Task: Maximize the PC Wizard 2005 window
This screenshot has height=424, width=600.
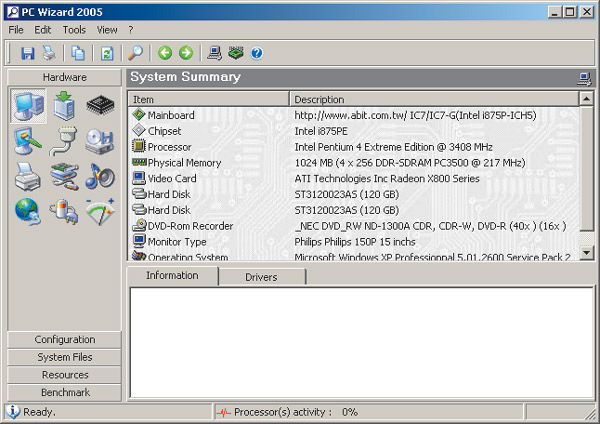Action: 570,12
